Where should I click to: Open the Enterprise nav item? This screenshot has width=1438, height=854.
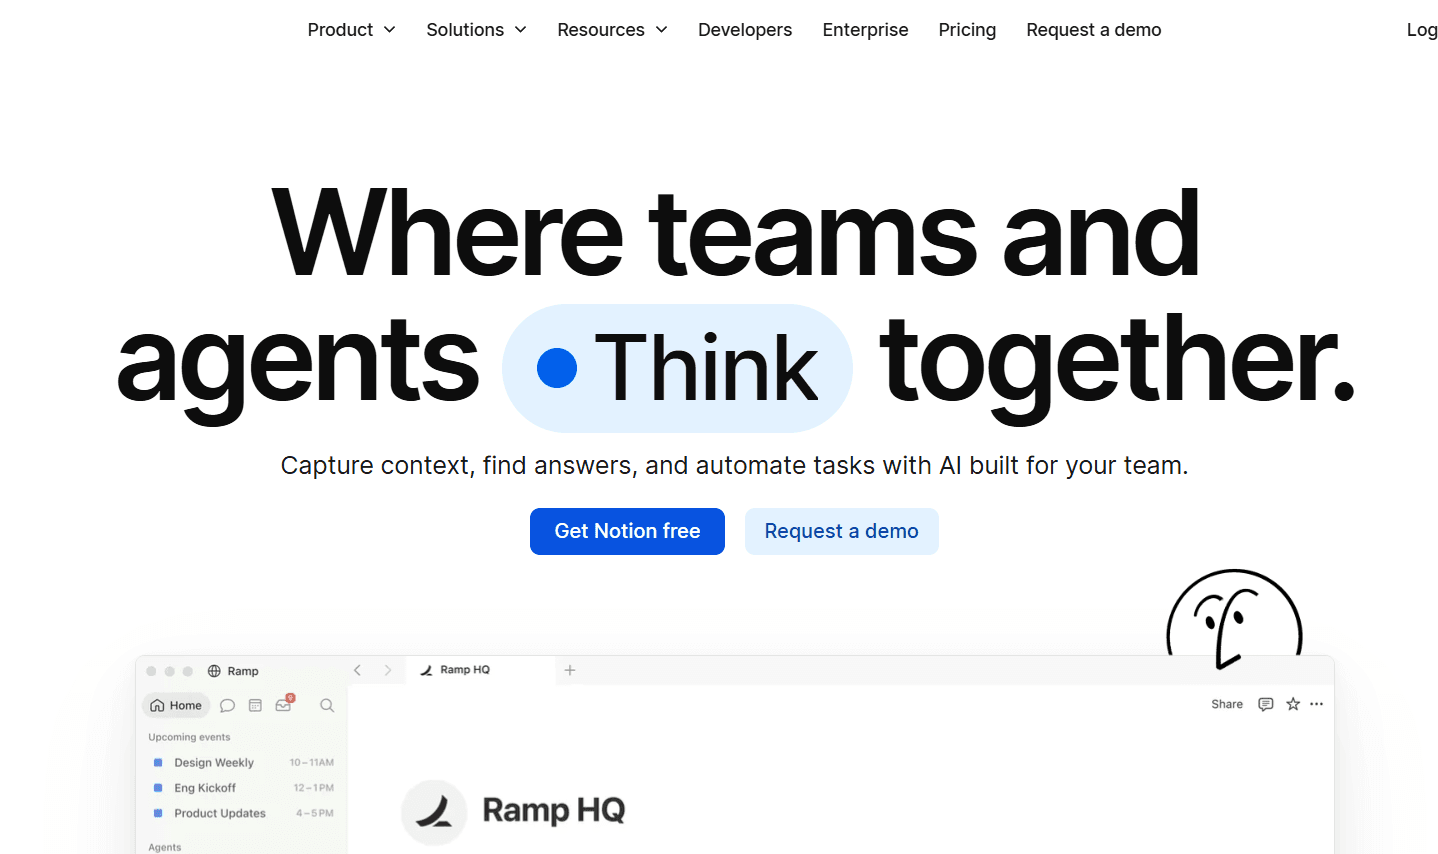pyautogui.click(x=866, y=30)
